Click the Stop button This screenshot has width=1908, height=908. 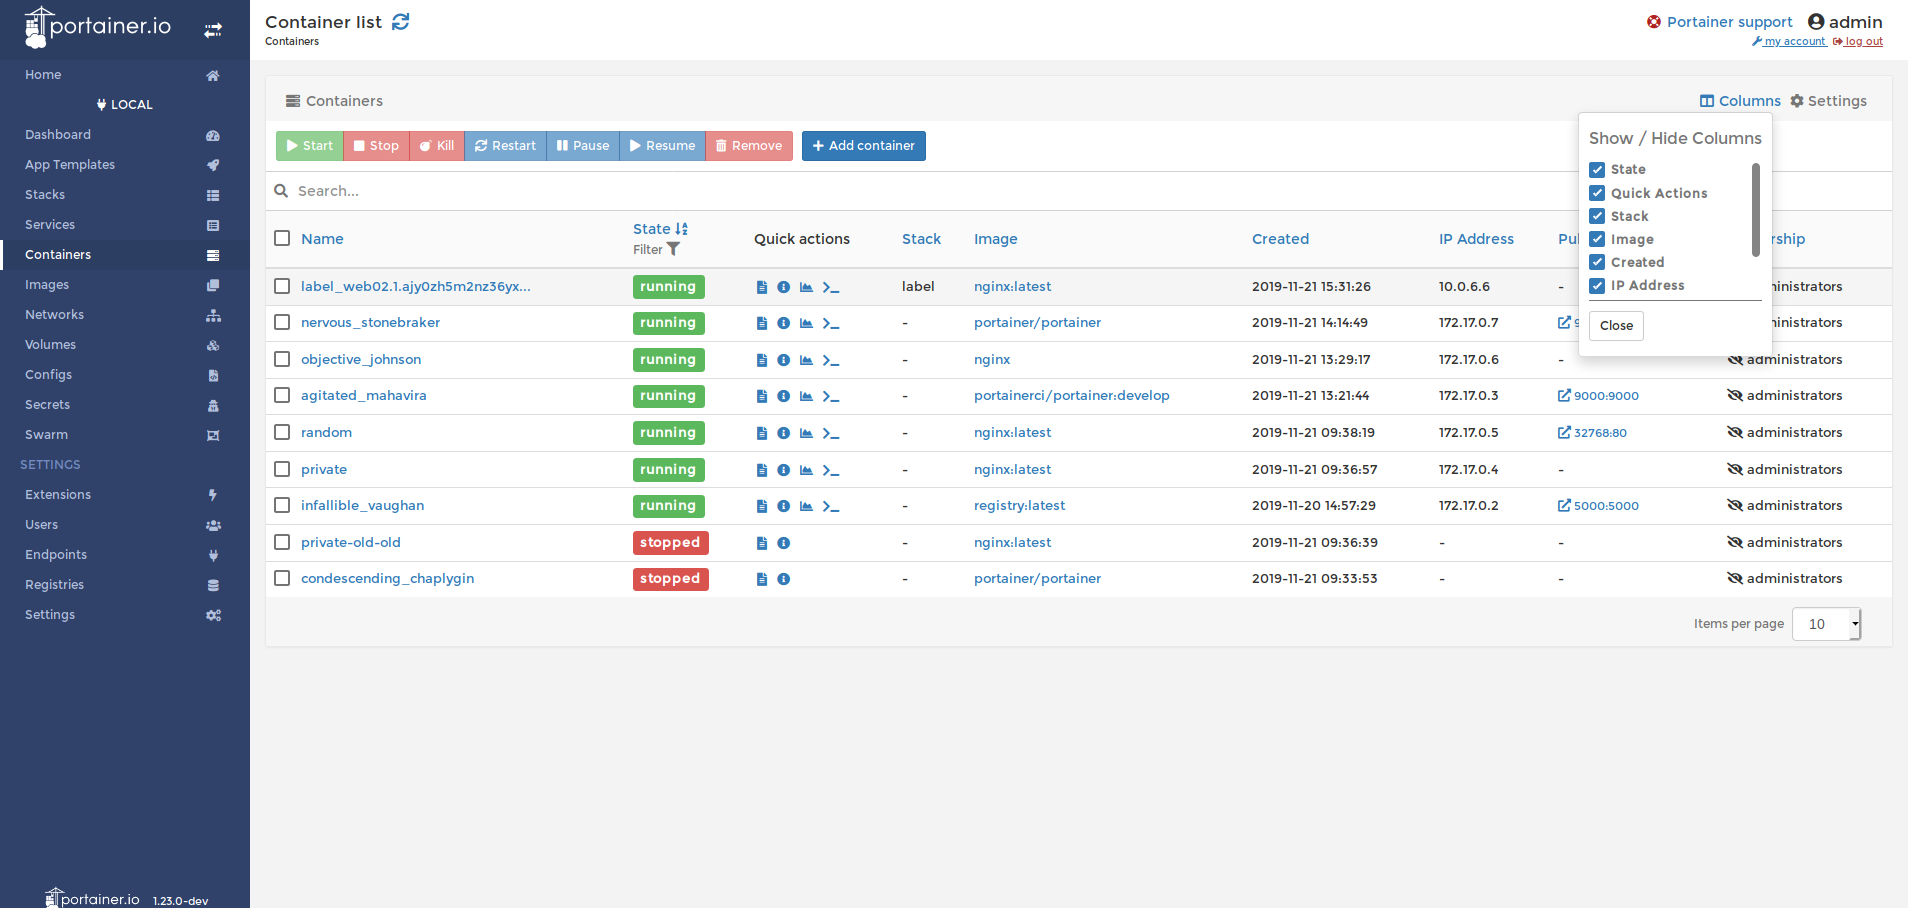point(376,146)
